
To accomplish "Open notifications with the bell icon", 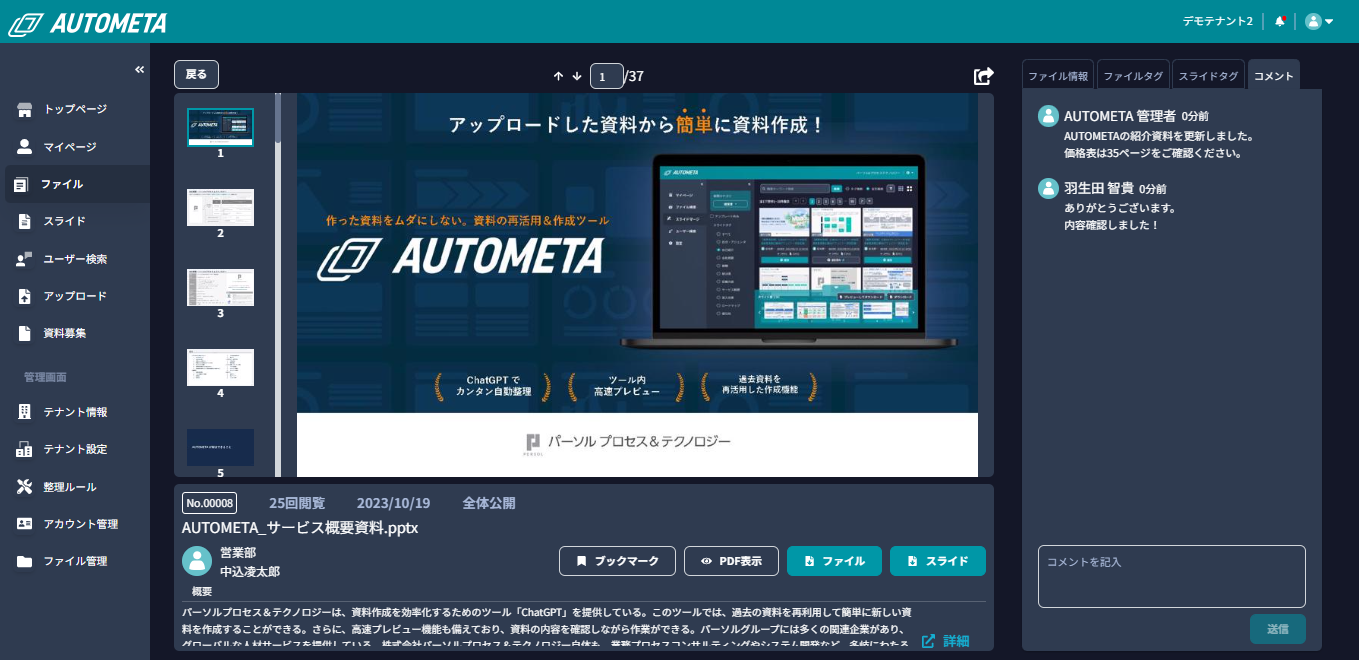I will [1280, 21].
